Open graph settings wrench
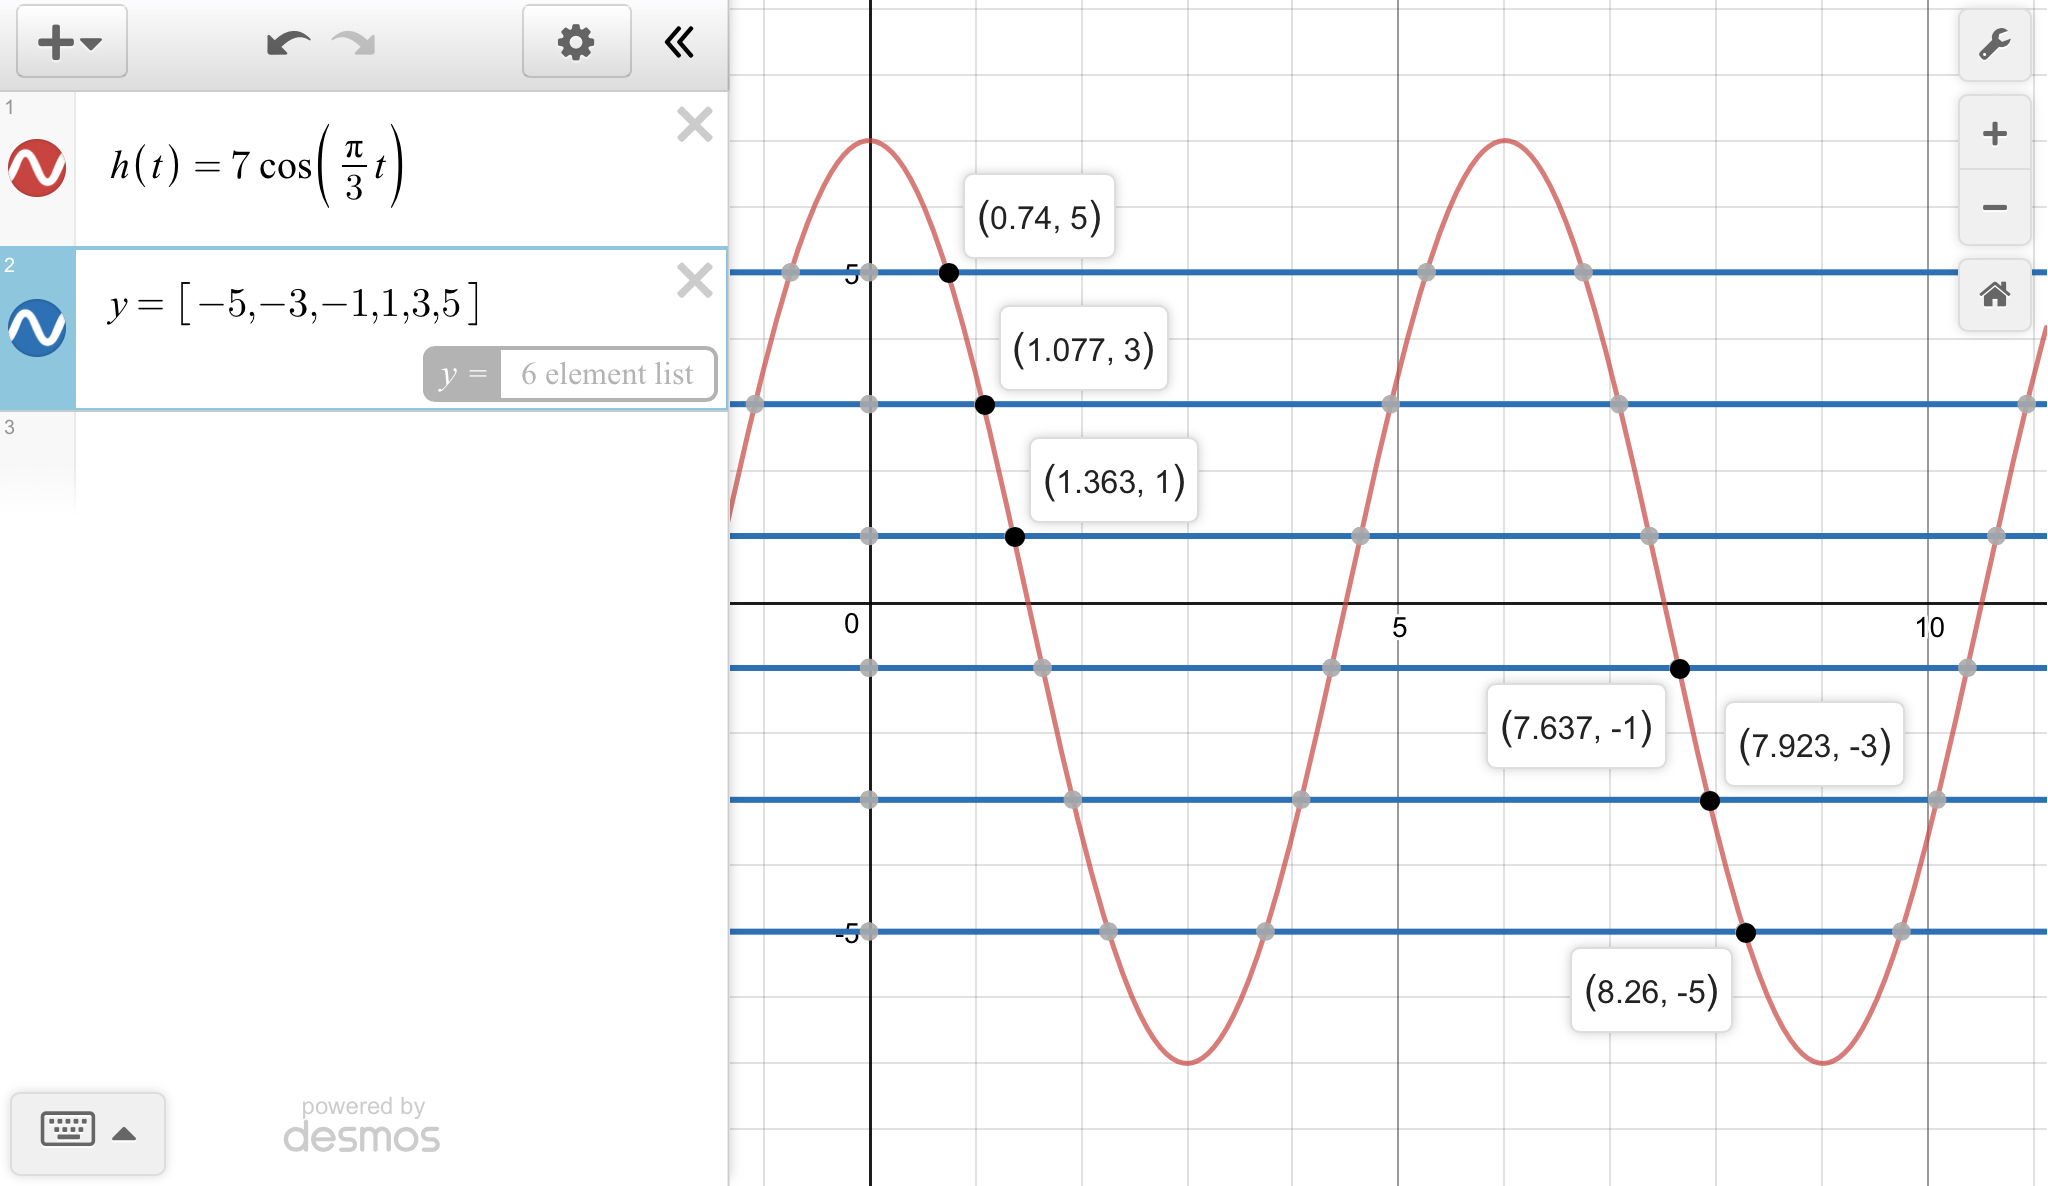Image resolution: width=2048 pixels, height=1186 pixels. pyautogui.click(x=1994, y=44)
